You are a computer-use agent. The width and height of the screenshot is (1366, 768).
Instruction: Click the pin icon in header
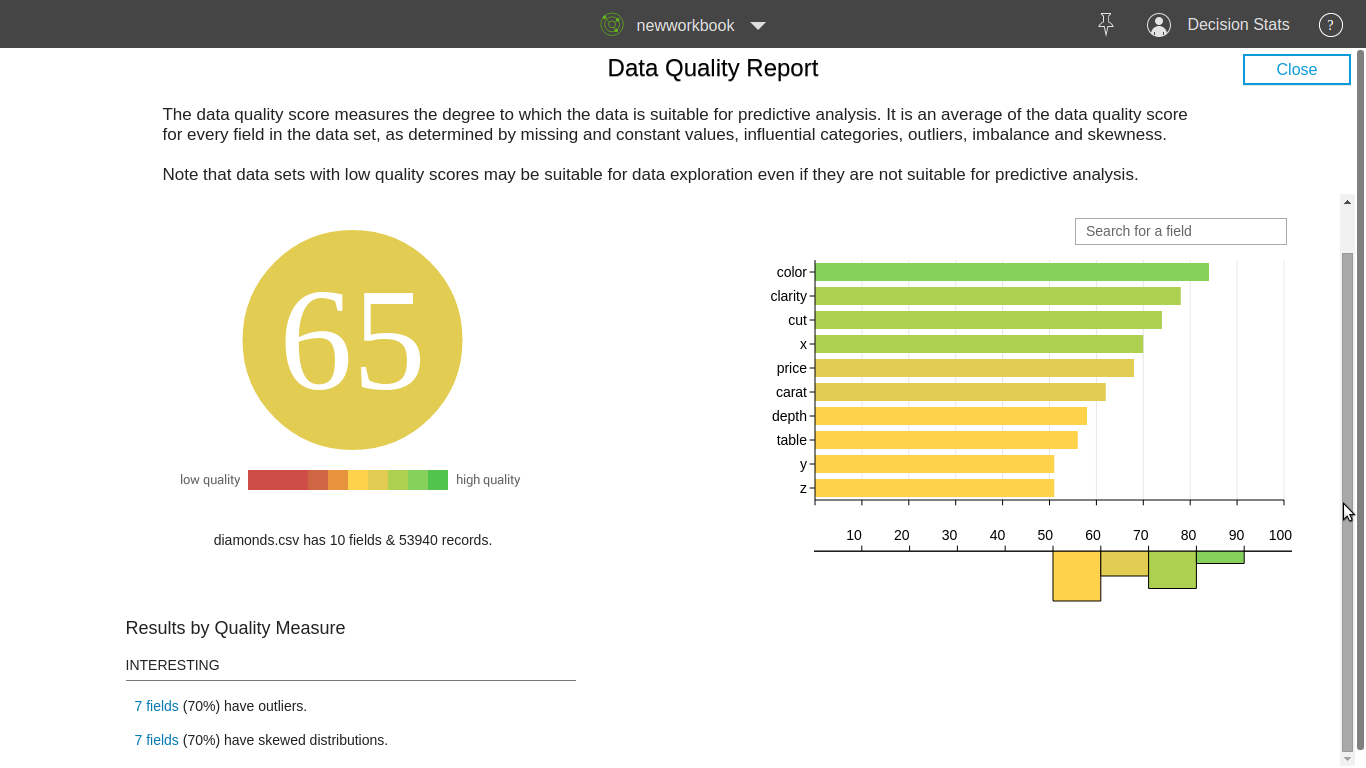point(1105,25)
